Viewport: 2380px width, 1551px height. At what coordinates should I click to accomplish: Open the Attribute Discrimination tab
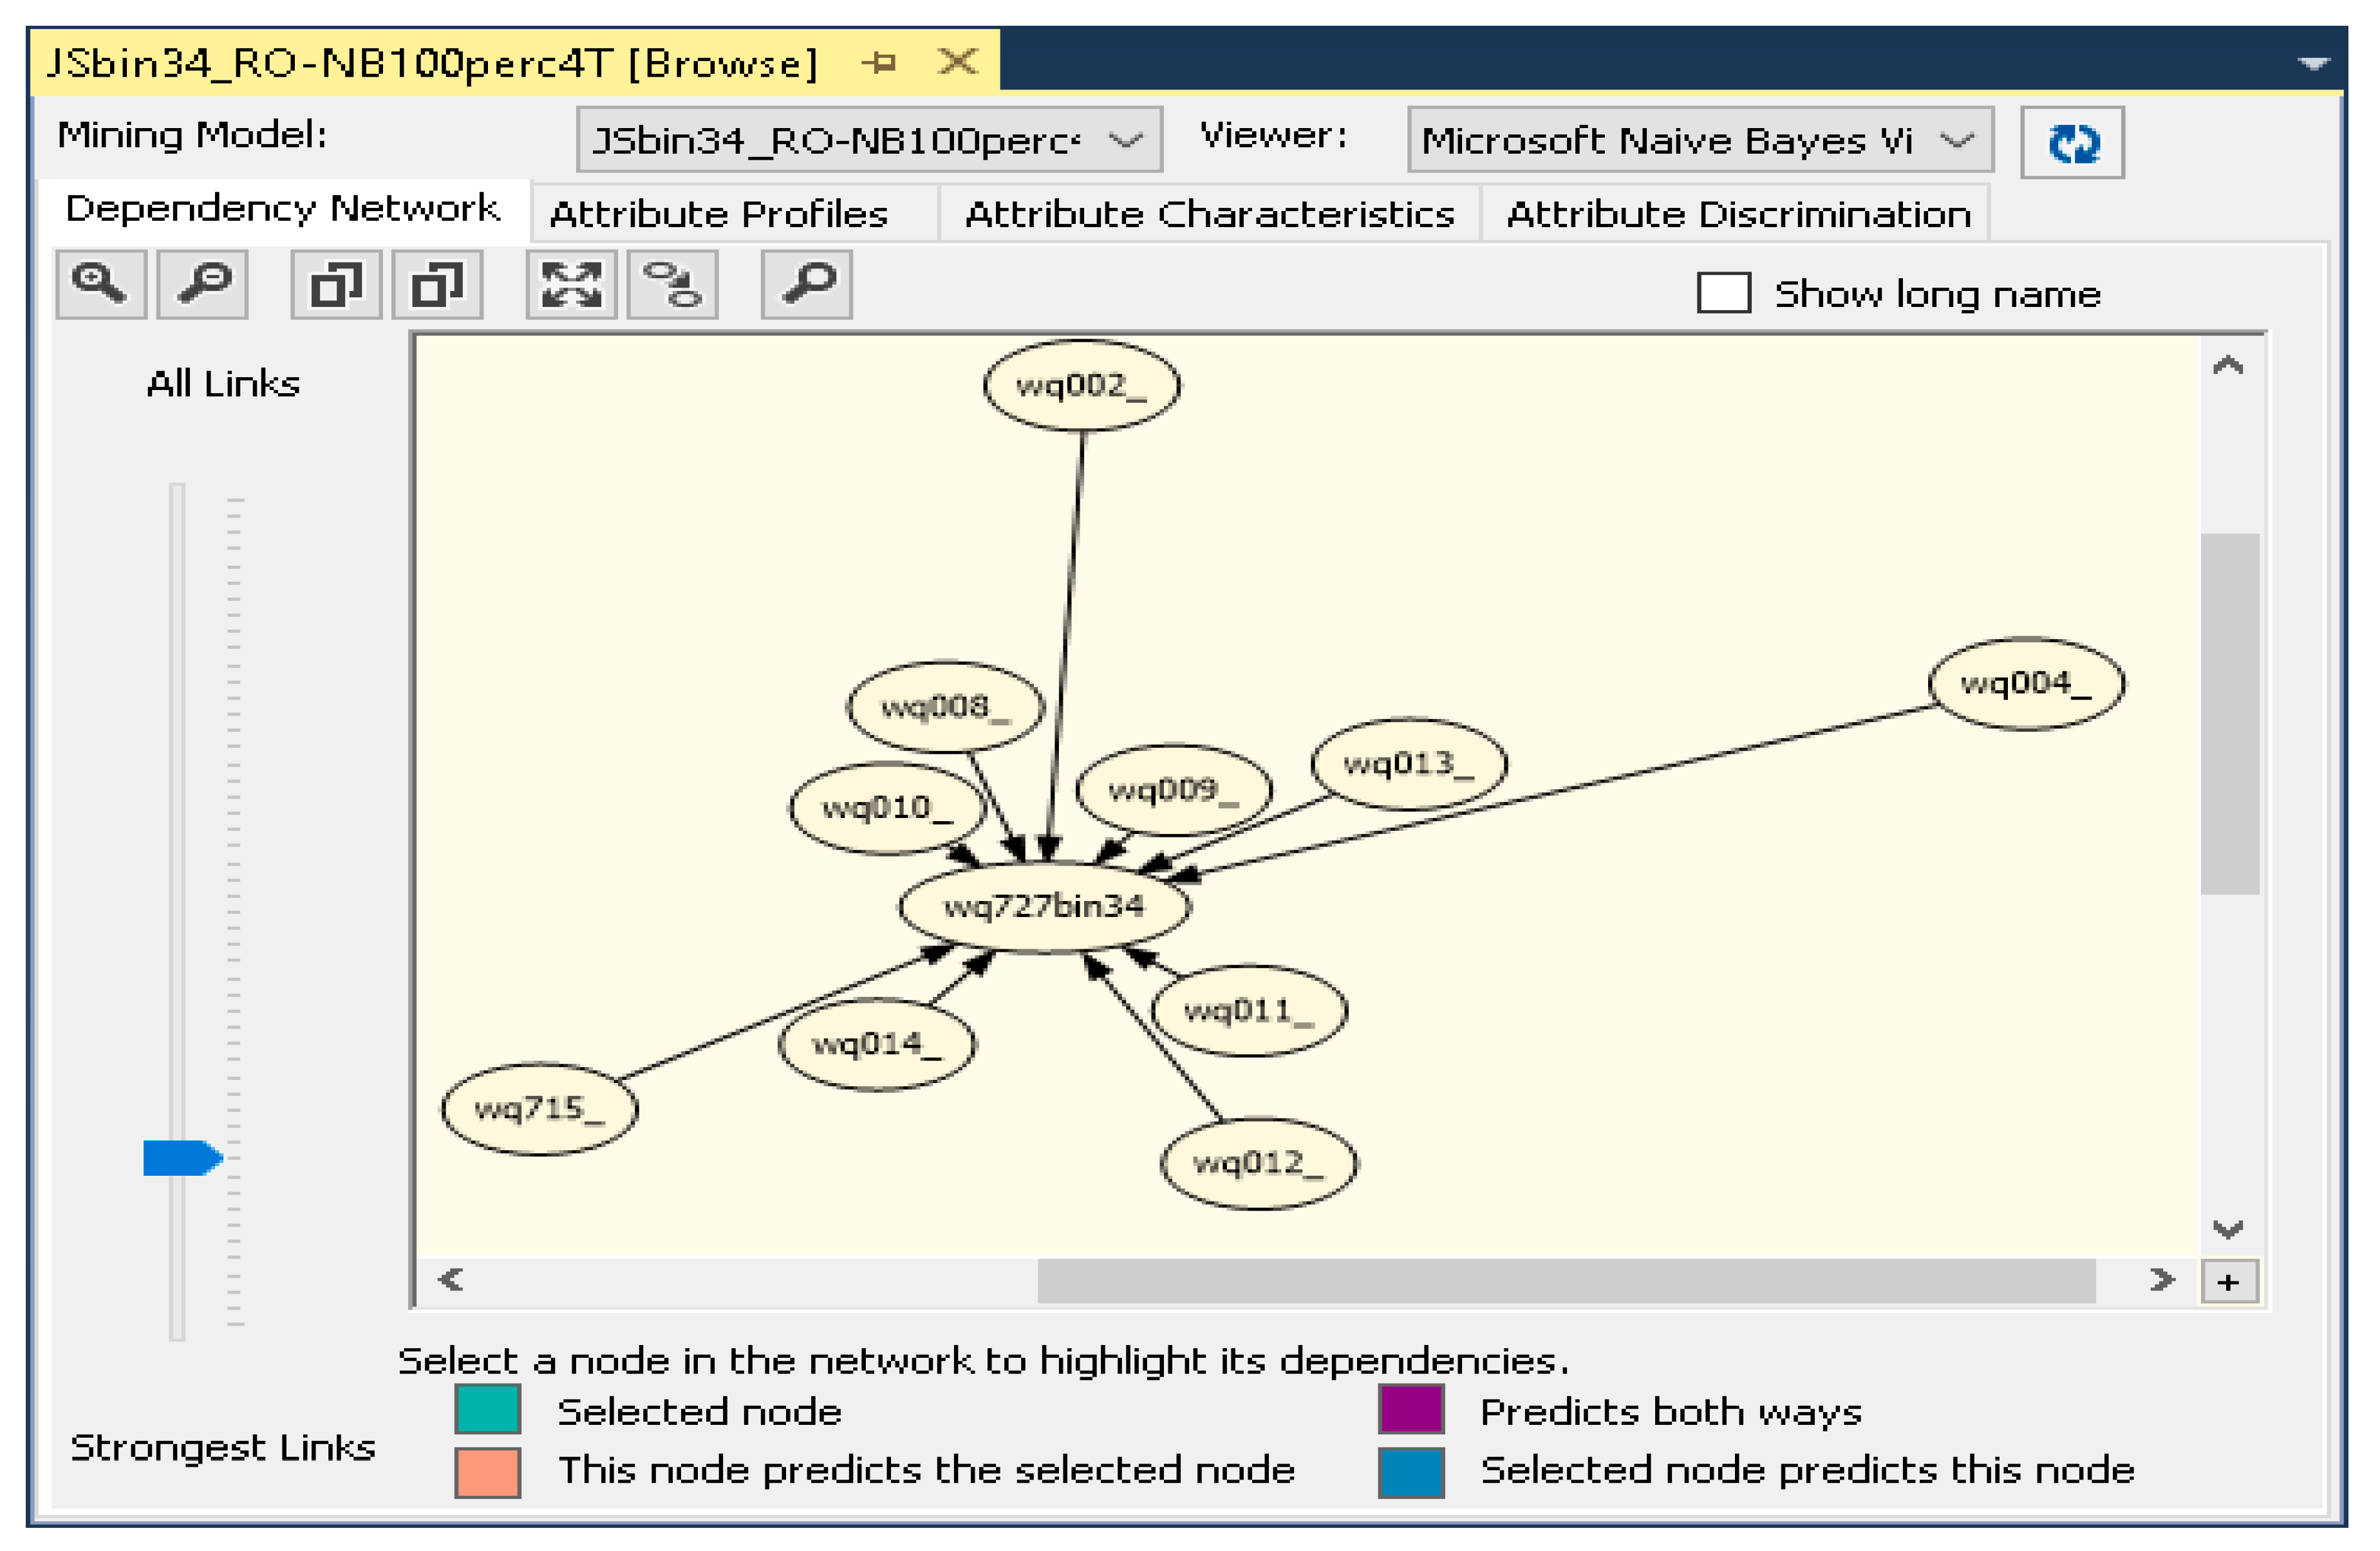pos(1738,214)
